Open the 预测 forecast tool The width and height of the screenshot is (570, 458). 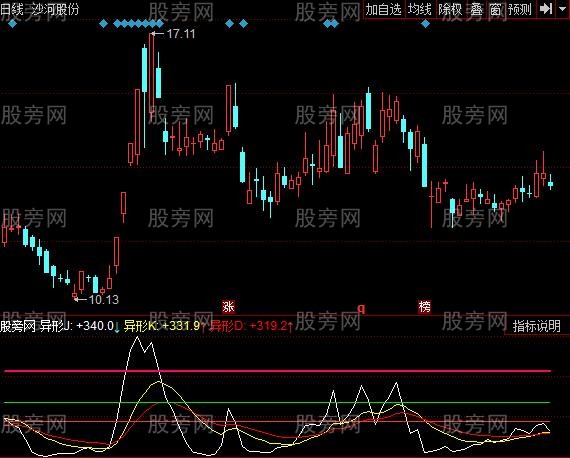[520, 9]
